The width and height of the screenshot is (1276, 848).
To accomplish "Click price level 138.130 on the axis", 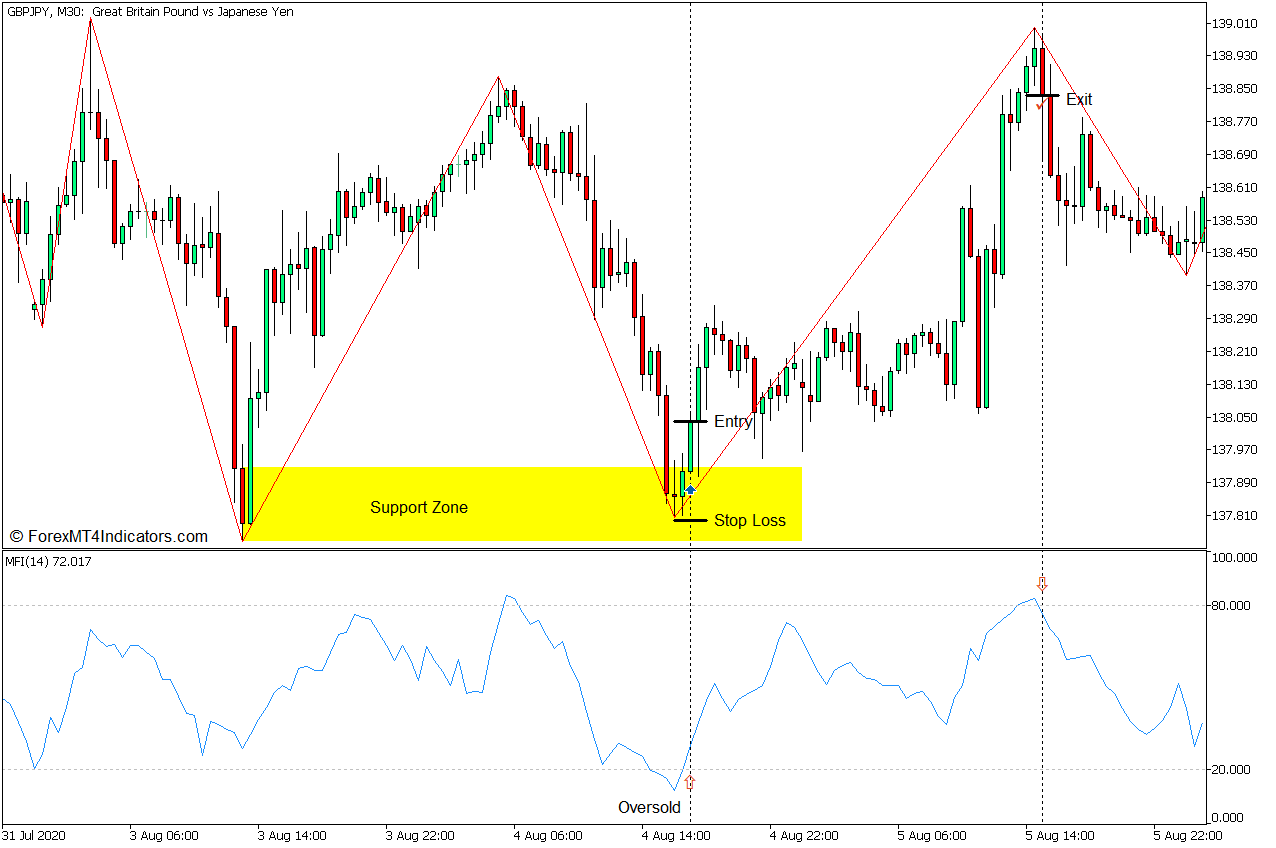I will click(x=1235, y=385).
